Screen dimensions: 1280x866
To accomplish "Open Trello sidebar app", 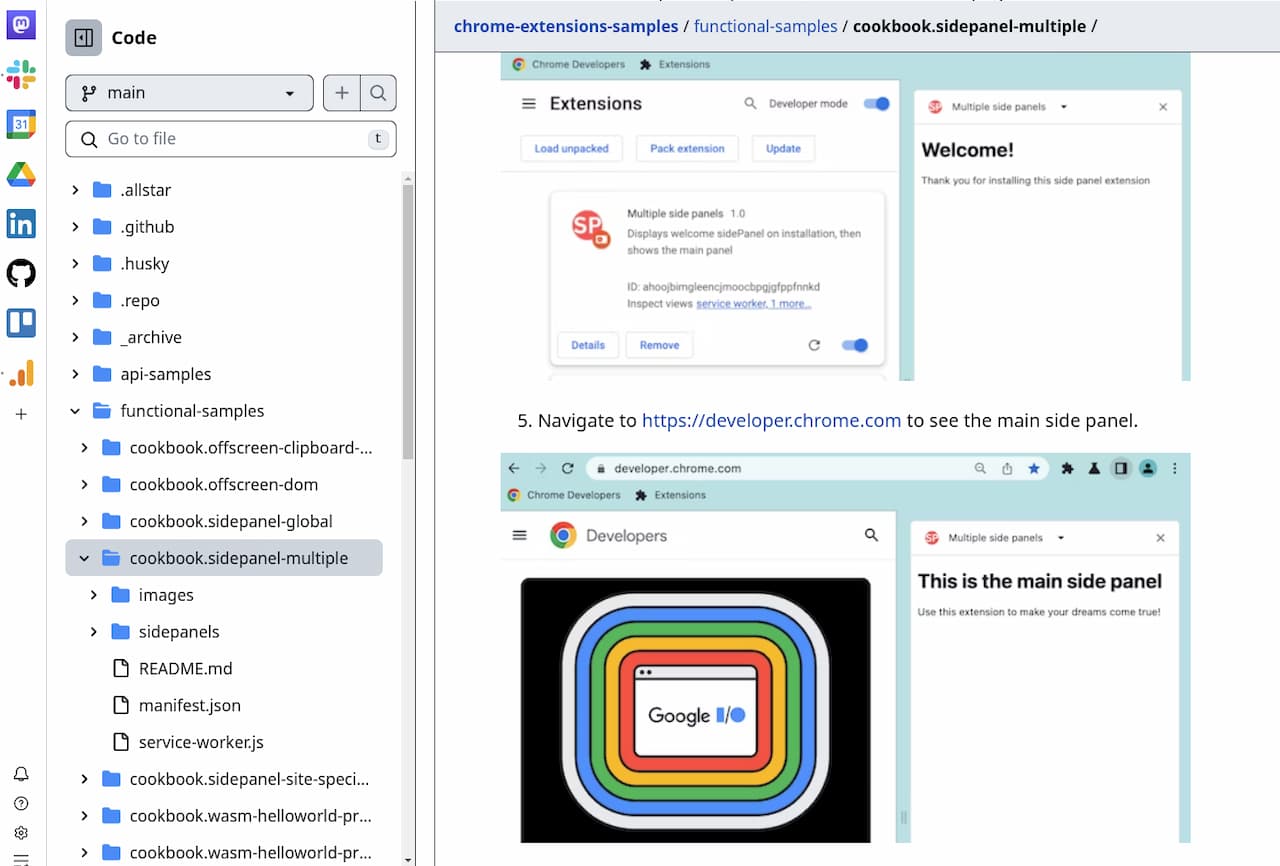I will click(21, 323).
